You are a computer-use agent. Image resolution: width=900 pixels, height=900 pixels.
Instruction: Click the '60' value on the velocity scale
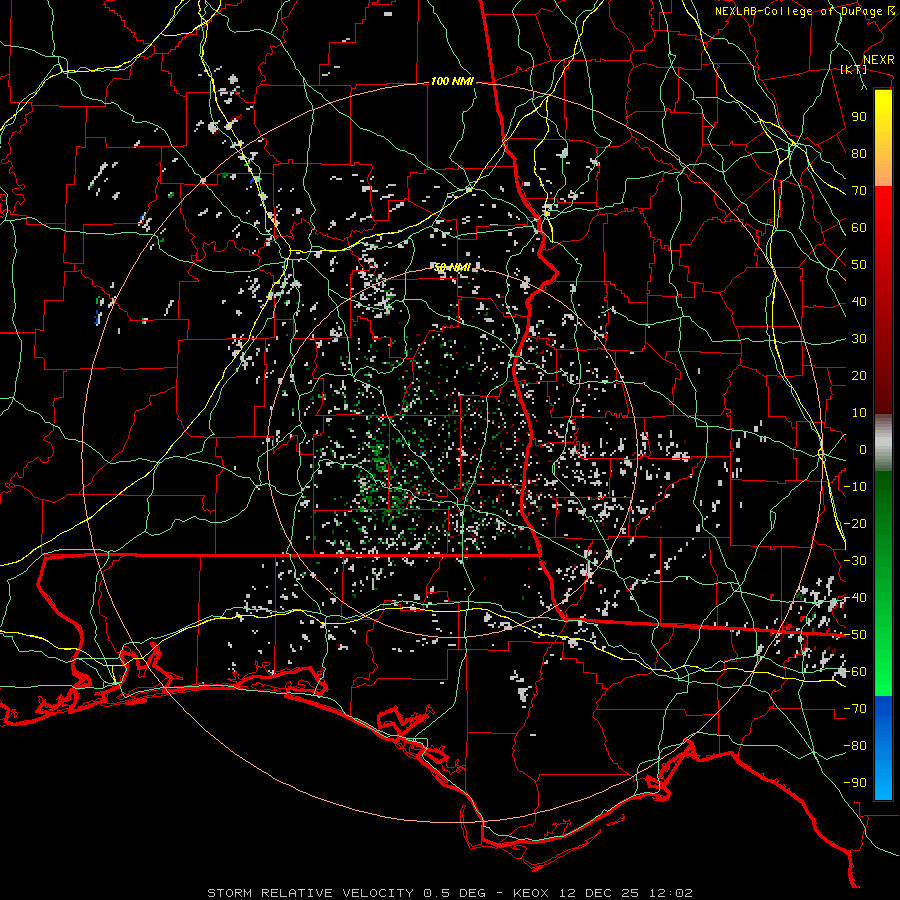point(859,227)
